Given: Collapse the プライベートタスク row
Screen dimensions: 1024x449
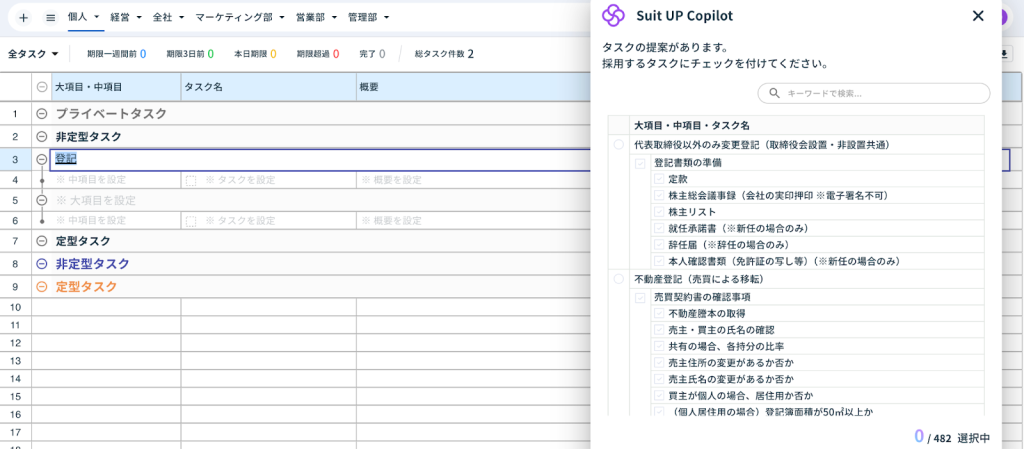Looking at the screenshot, I should [x=41, y=114].
